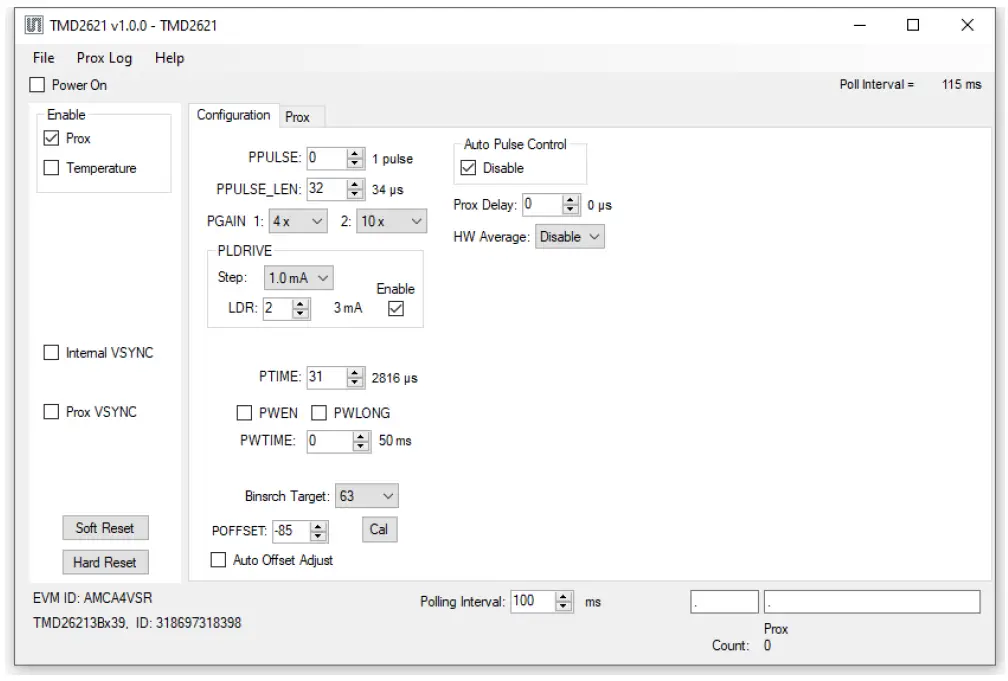
Task: Toggle the Power On checkbox
Action: pos(38,85)
